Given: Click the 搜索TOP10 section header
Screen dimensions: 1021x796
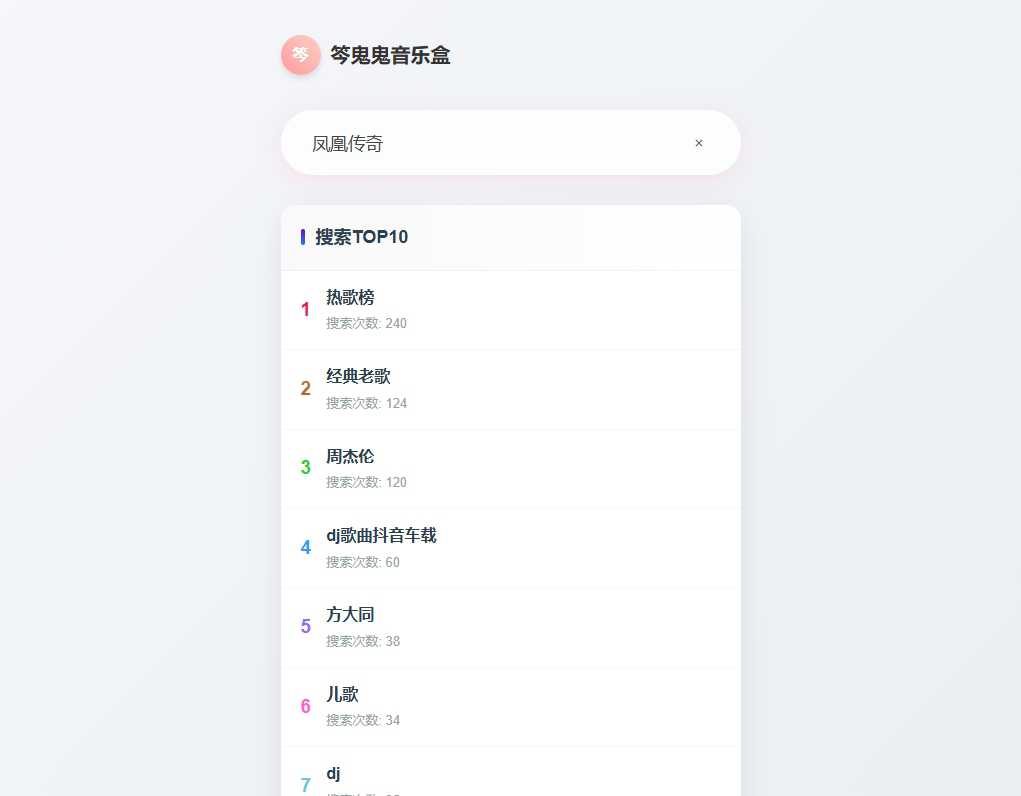Looking at the screenshot, I should (x=361, y=237).
